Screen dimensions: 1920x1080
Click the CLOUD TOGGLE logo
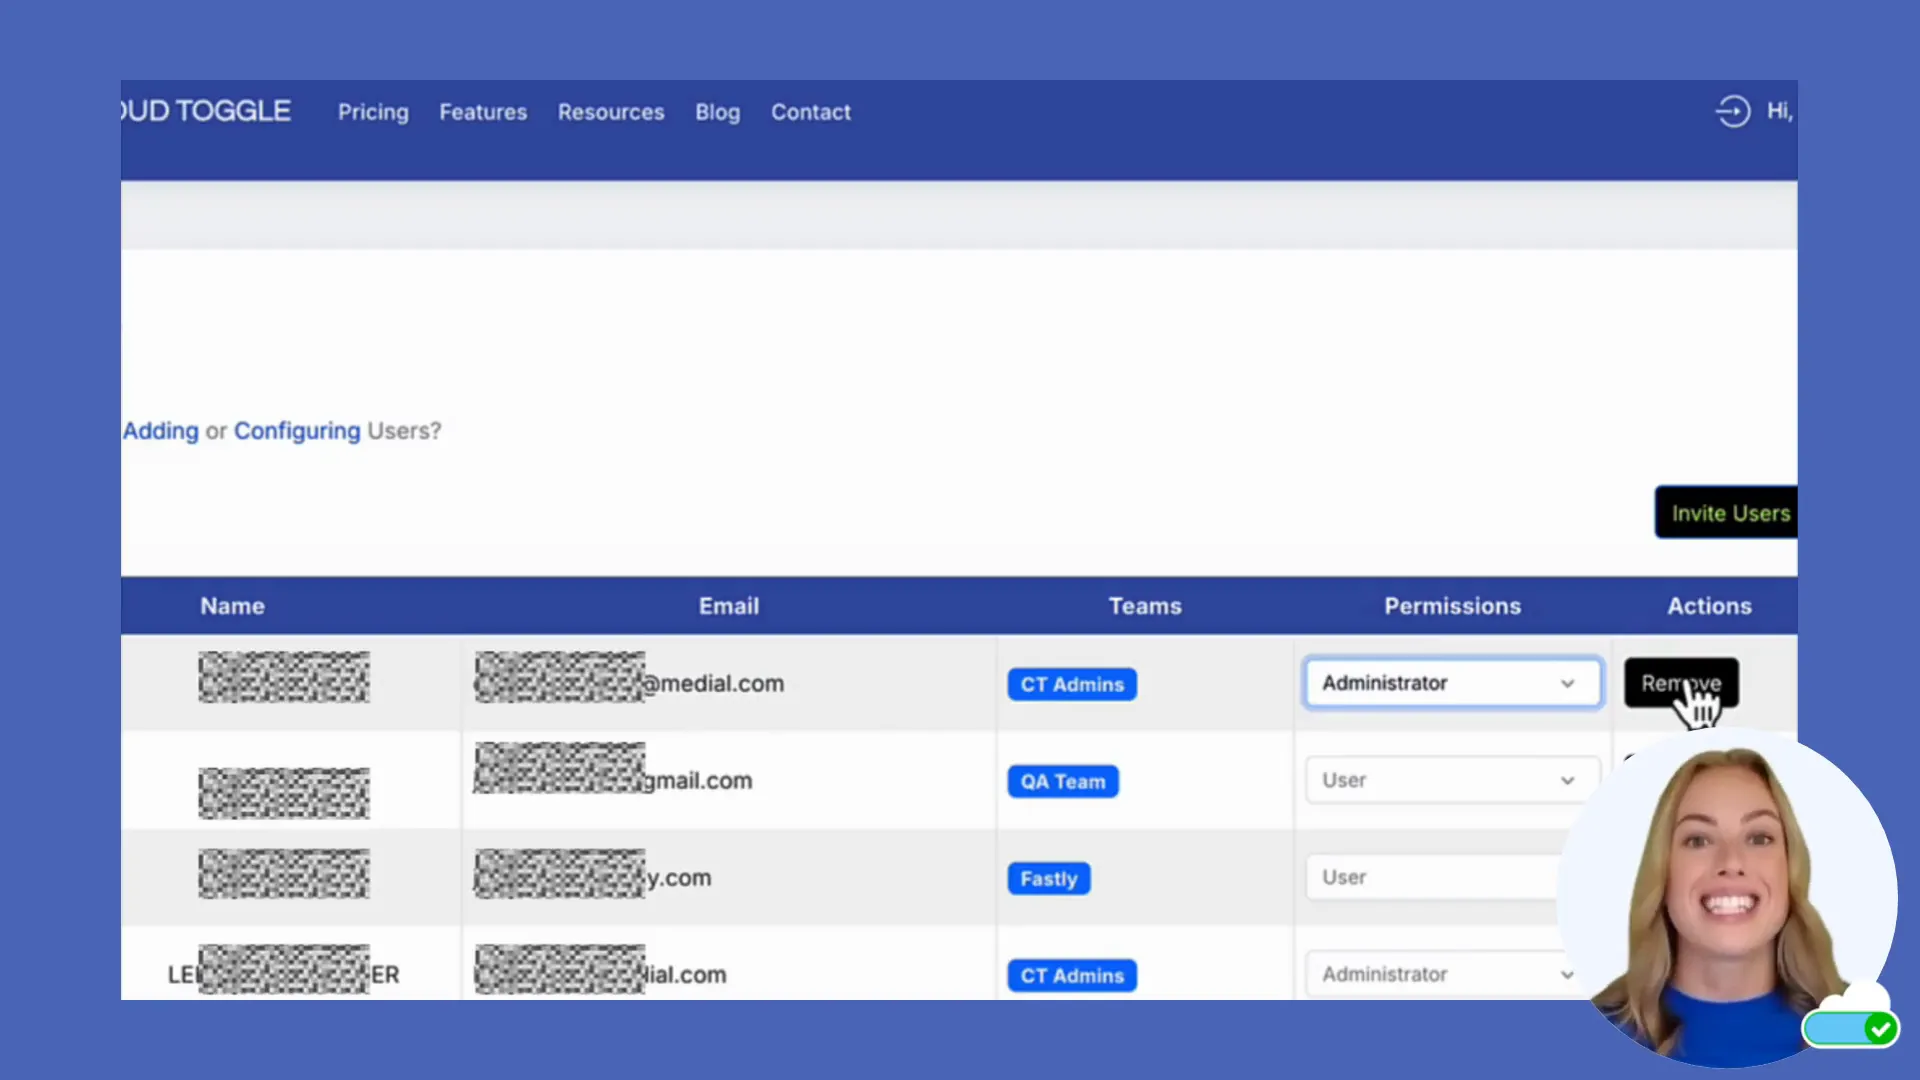coord(203,111)
